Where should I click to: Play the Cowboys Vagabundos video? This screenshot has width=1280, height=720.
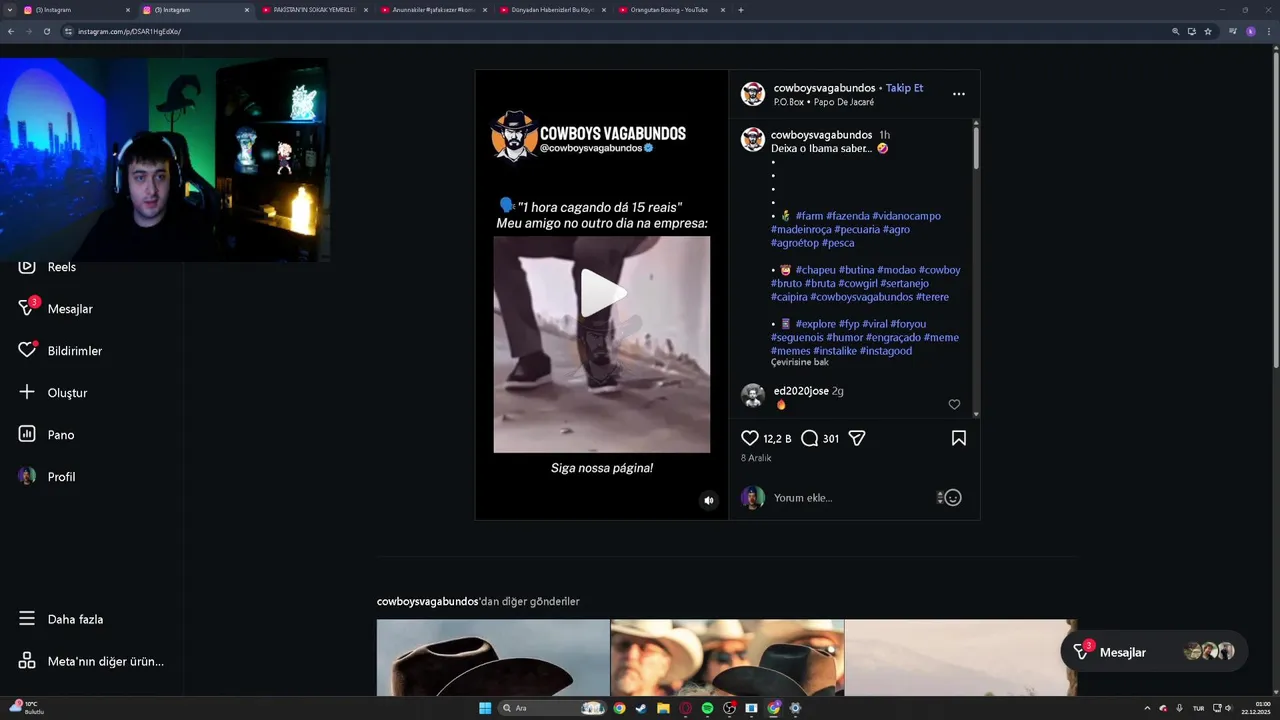point(602,293)
